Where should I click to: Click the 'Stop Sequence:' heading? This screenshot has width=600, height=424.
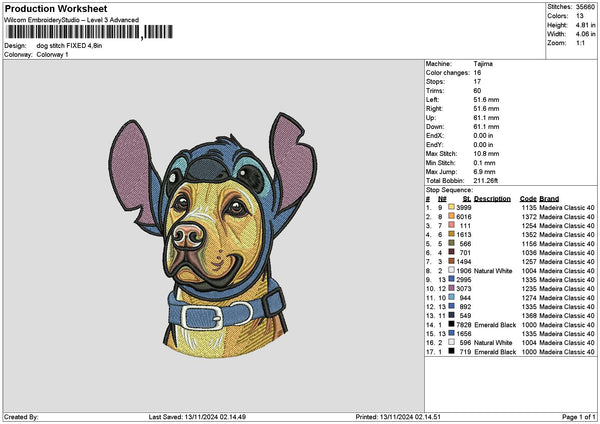click(449, 190)
